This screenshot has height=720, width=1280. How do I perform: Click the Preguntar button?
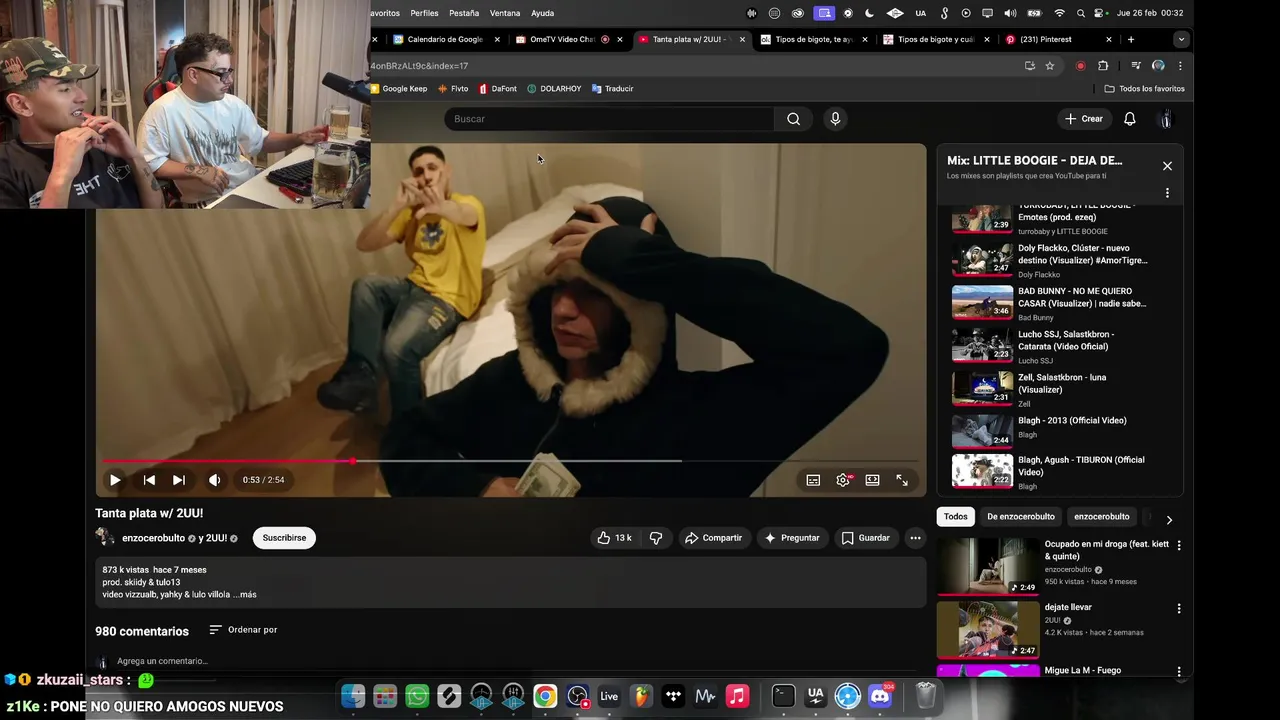tap(791, 538)
